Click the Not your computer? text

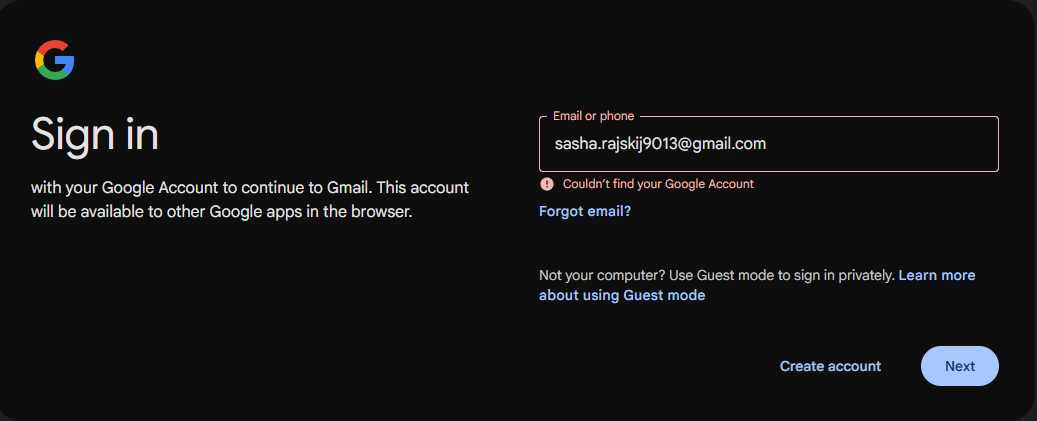tap(587, 275)
